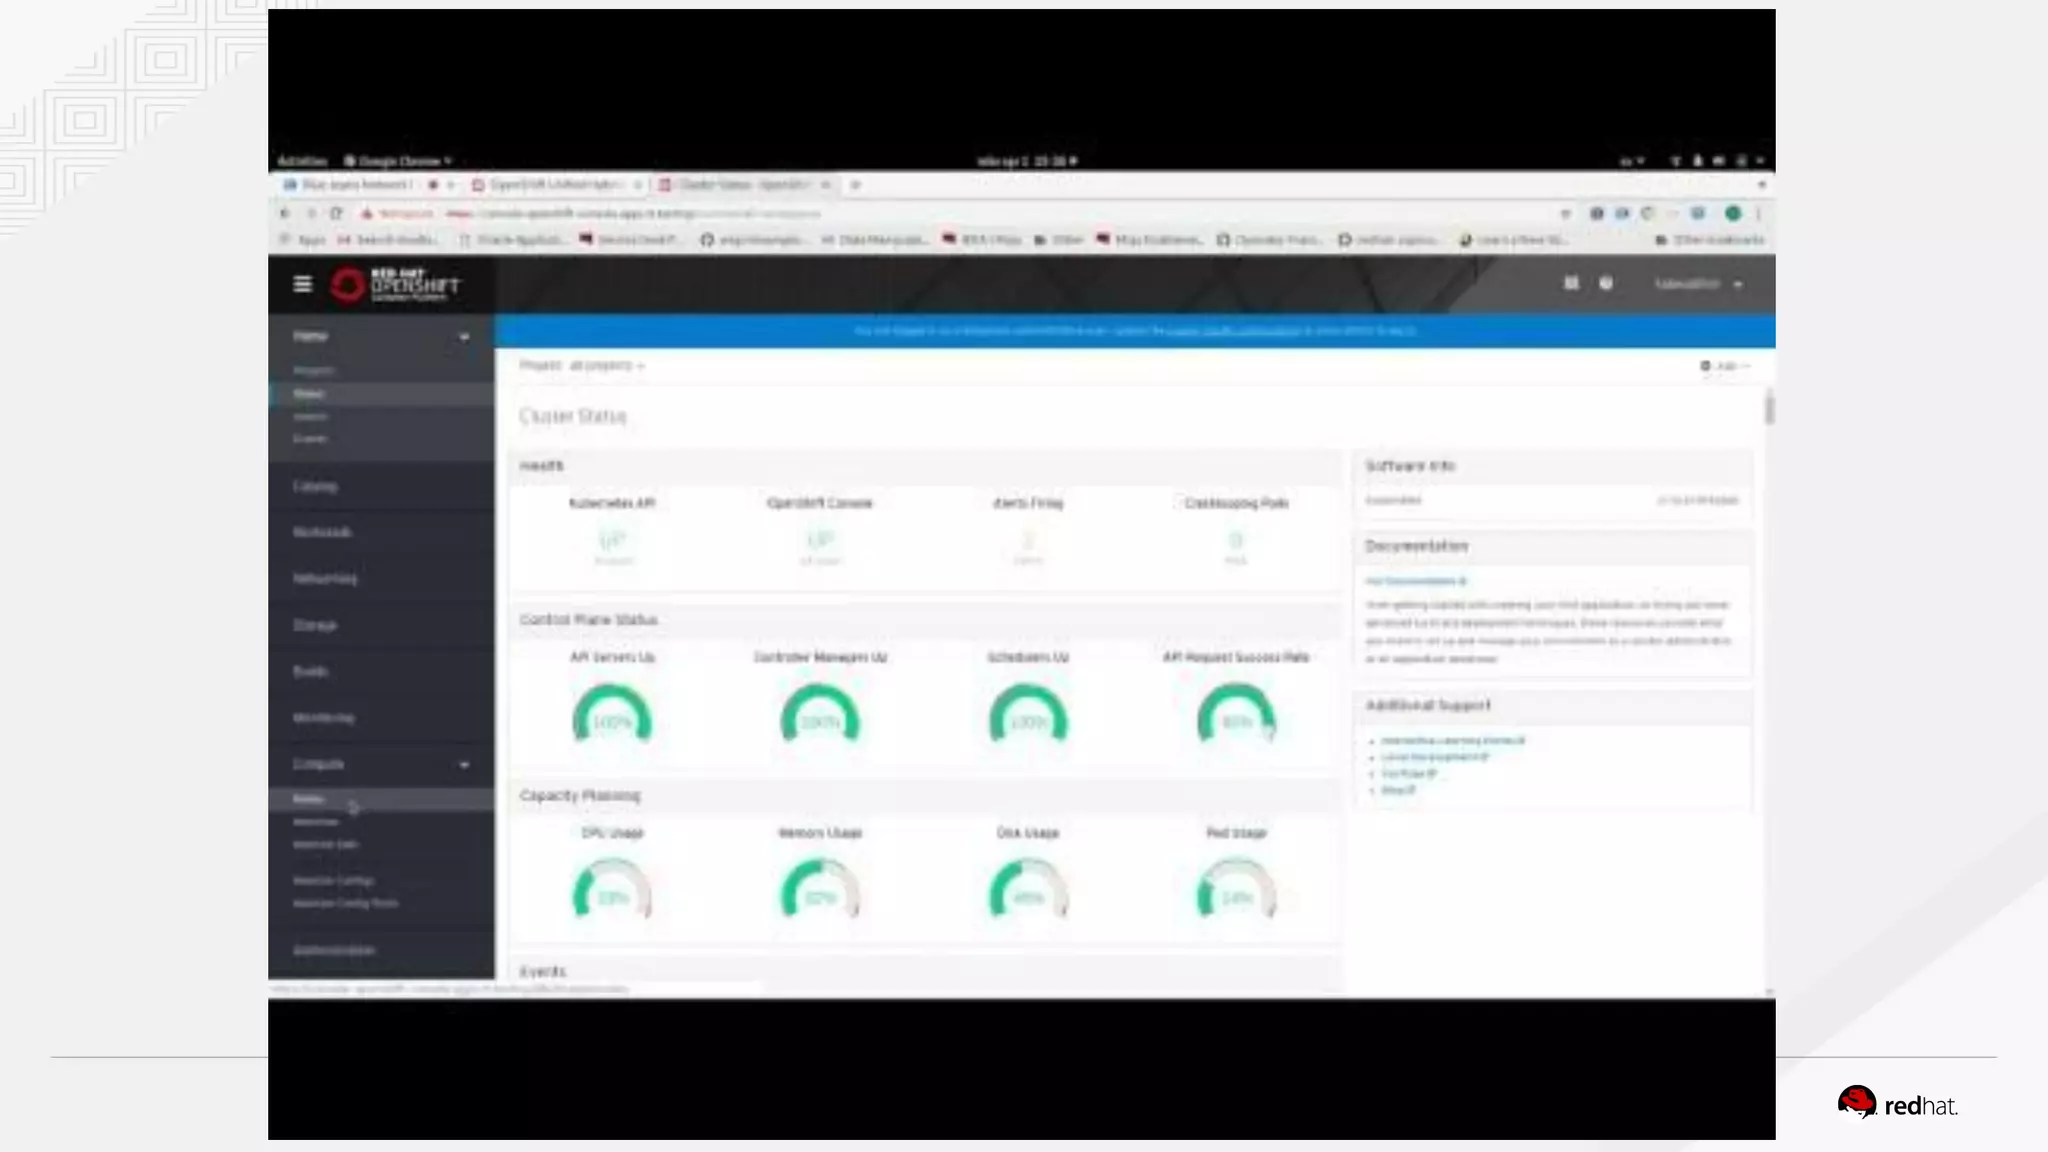Click the help question mark icon

coord(1606,284)
